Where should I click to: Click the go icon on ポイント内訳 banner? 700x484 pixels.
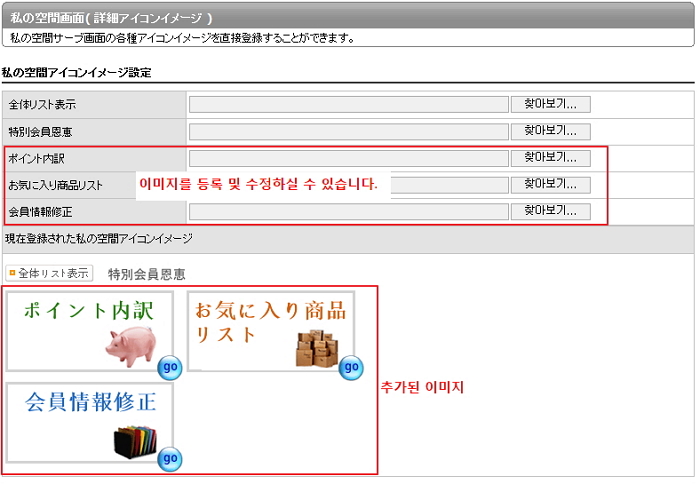pyautogui.click(x=170, y=367)
